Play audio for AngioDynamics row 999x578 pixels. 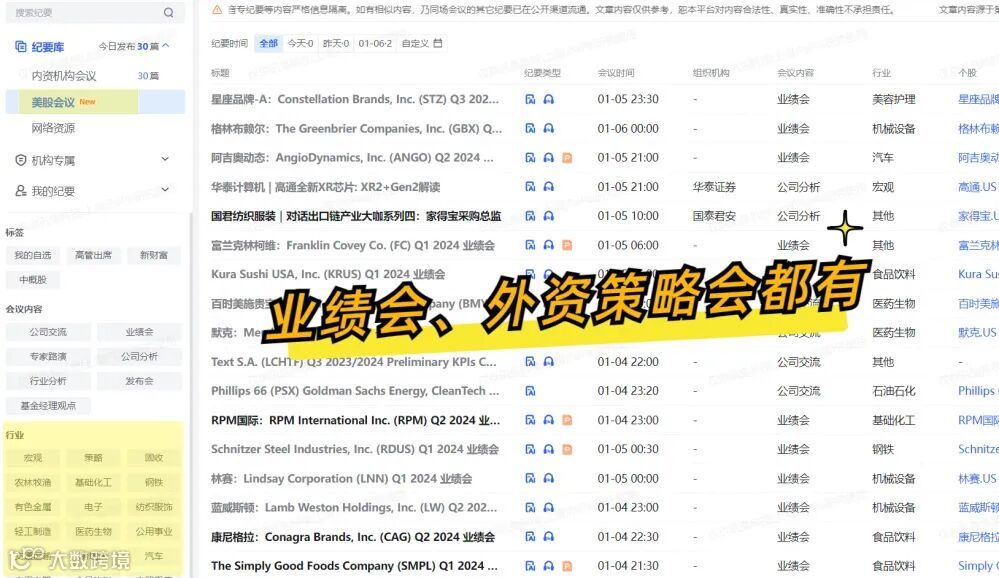(x=549, y=158)
